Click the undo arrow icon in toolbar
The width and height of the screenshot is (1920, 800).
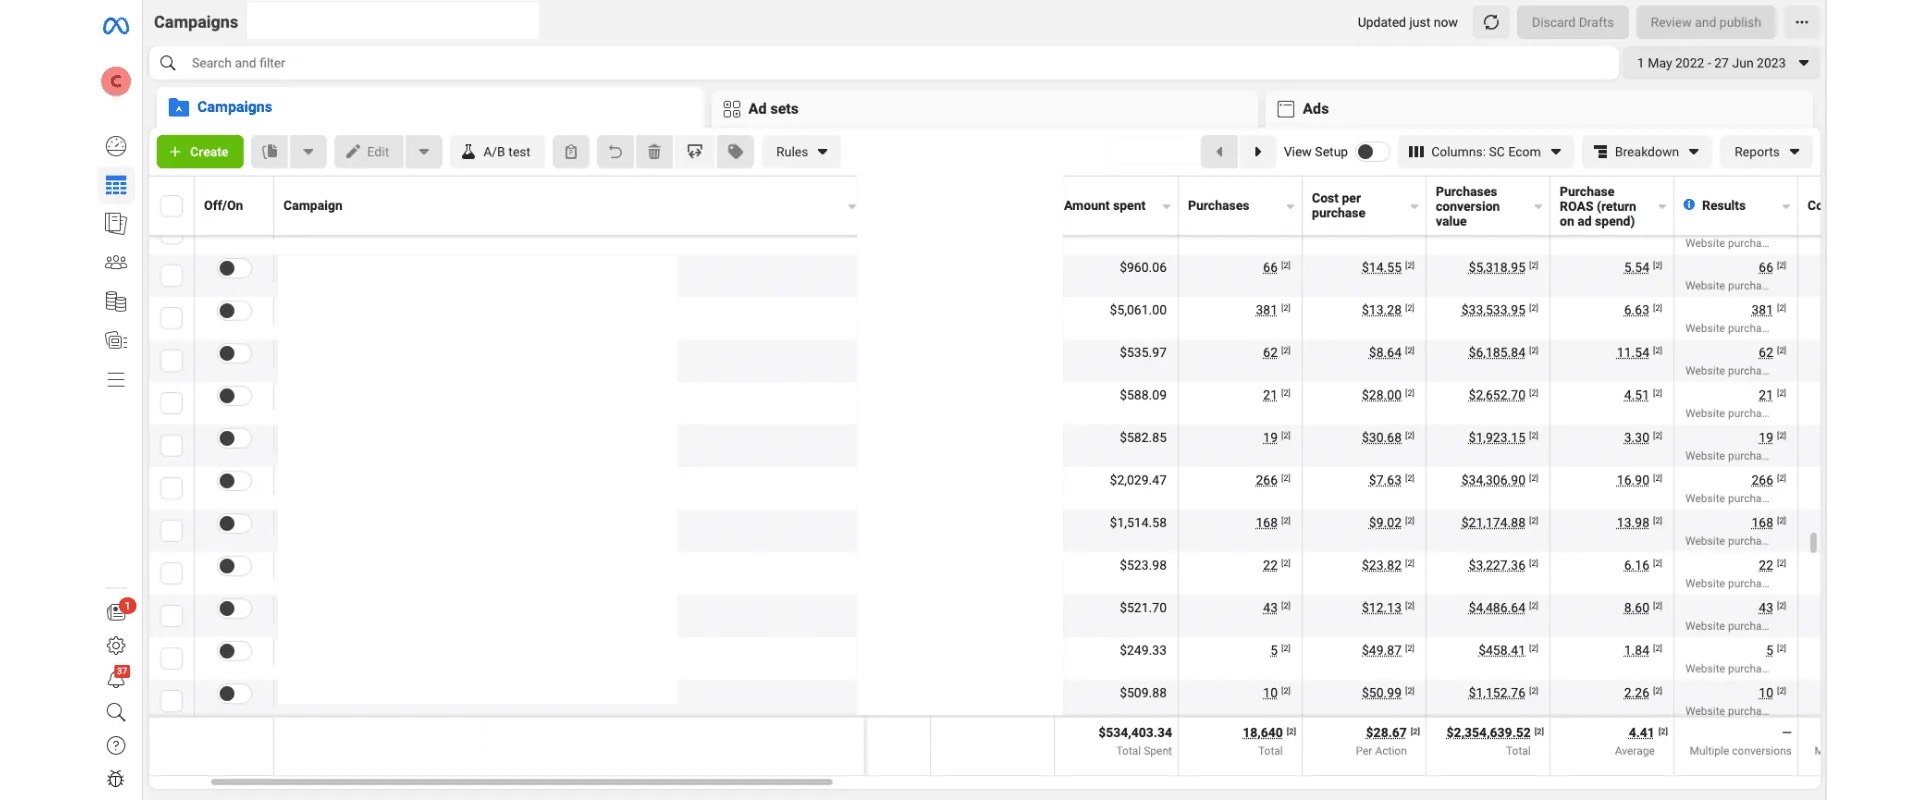(x=615, y=152)
